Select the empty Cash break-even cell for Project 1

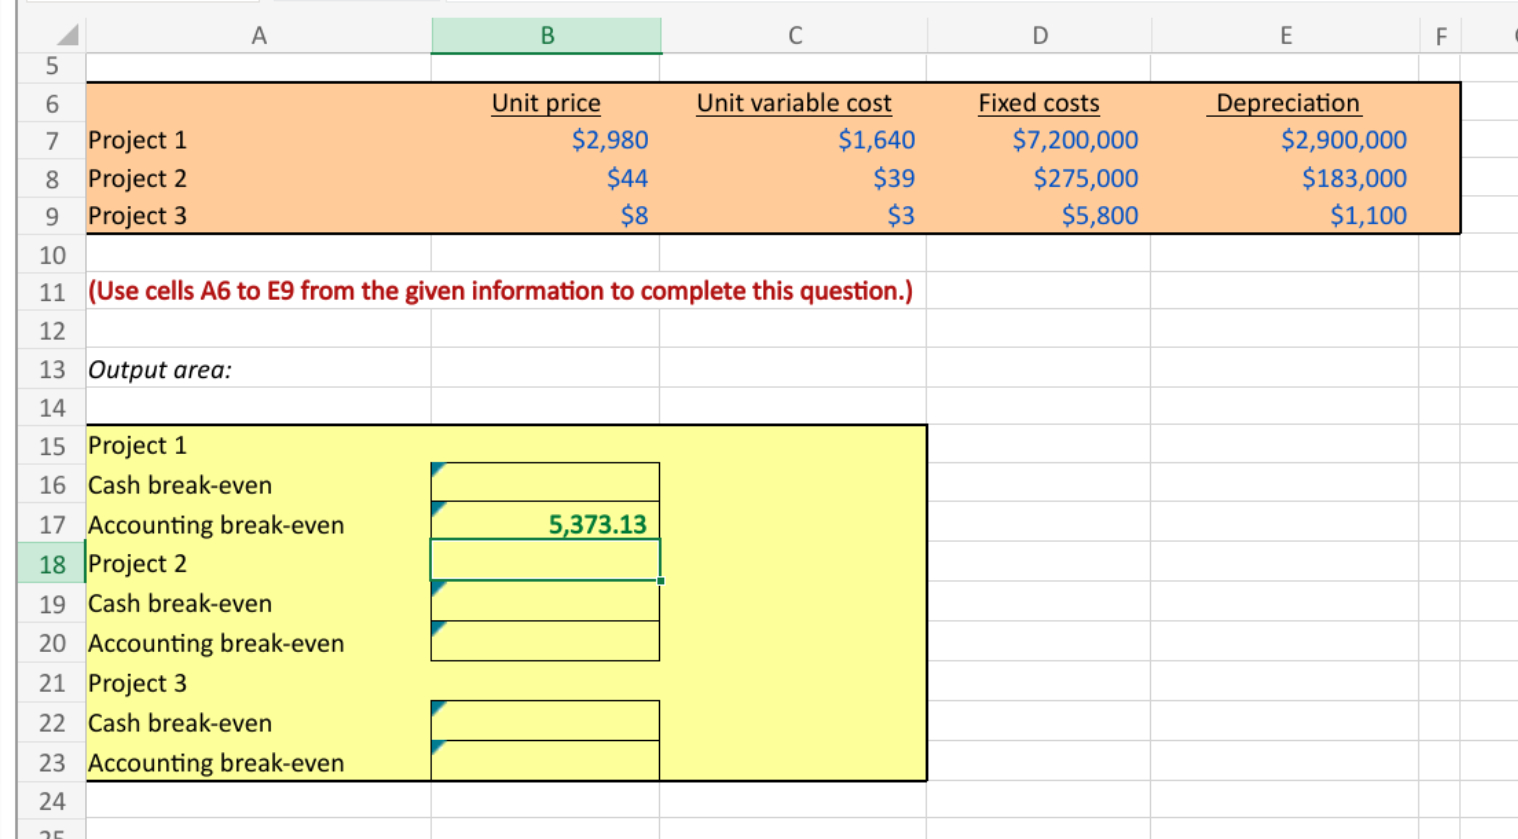tap(545, 484)
